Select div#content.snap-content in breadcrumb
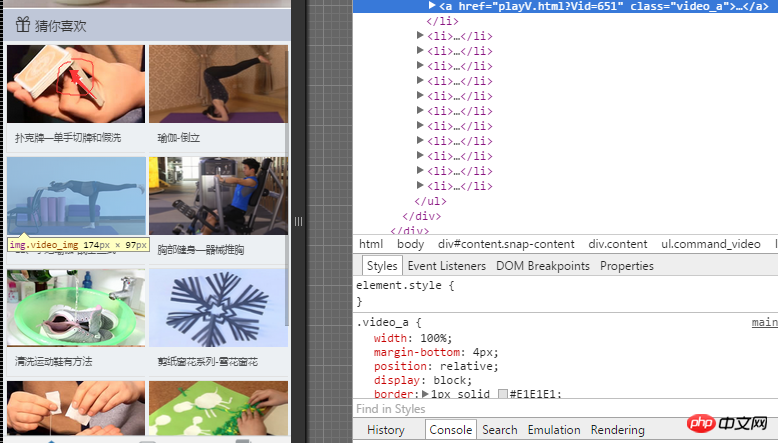This screenshot has height=443, width=778. tap(506, 244)
